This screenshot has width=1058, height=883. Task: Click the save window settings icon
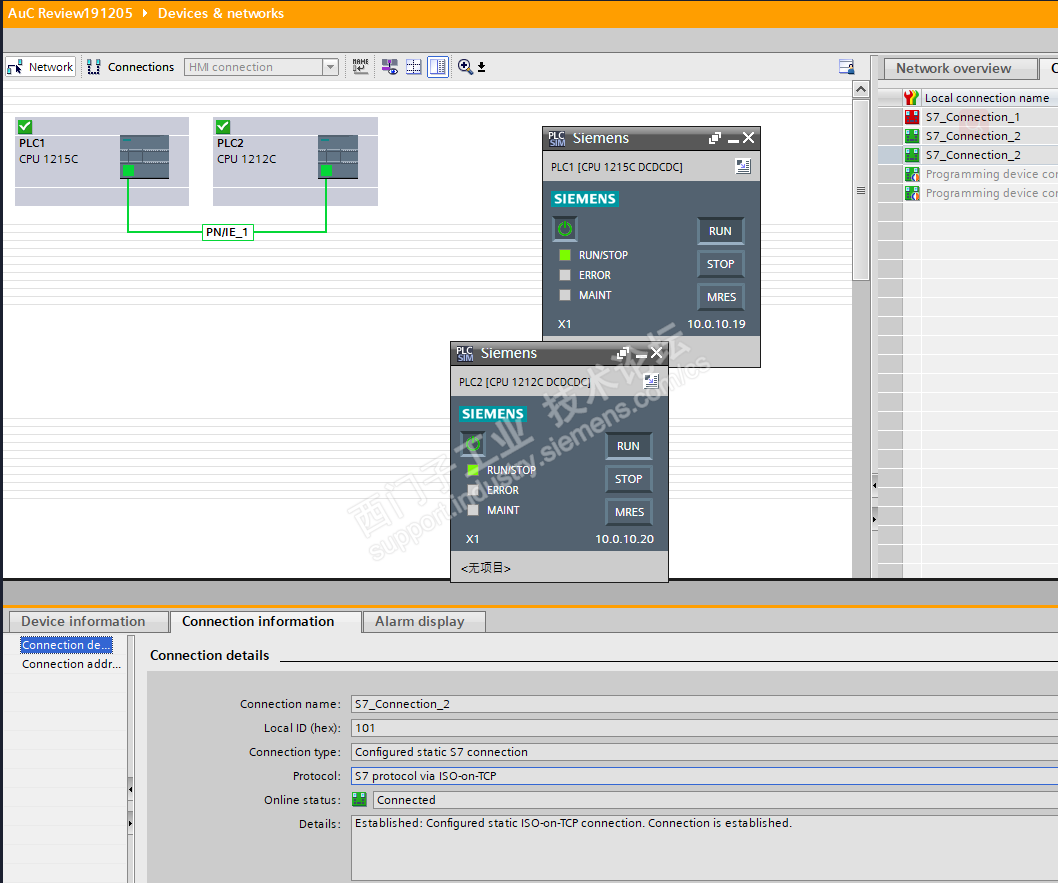tap(846, 66)
